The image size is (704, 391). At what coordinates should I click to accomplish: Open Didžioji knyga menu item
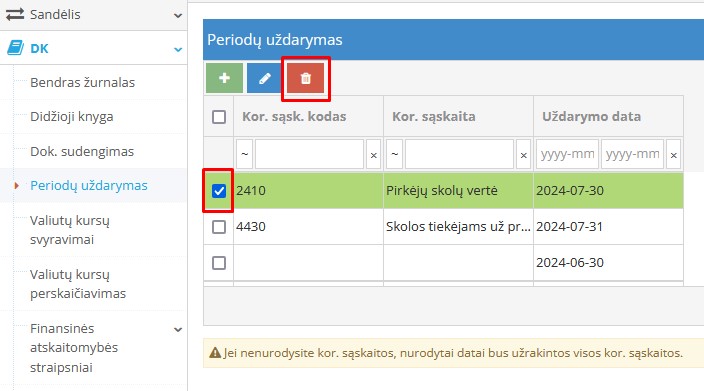tap(72, 117)
